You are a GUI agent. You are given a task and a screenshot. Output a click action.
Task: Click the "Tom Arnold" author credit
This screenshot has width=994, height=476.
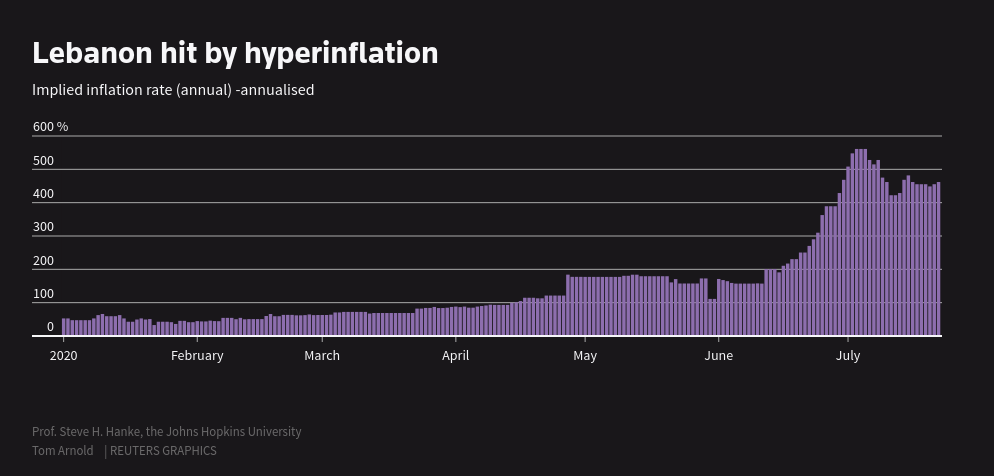[x=62, y=451]
